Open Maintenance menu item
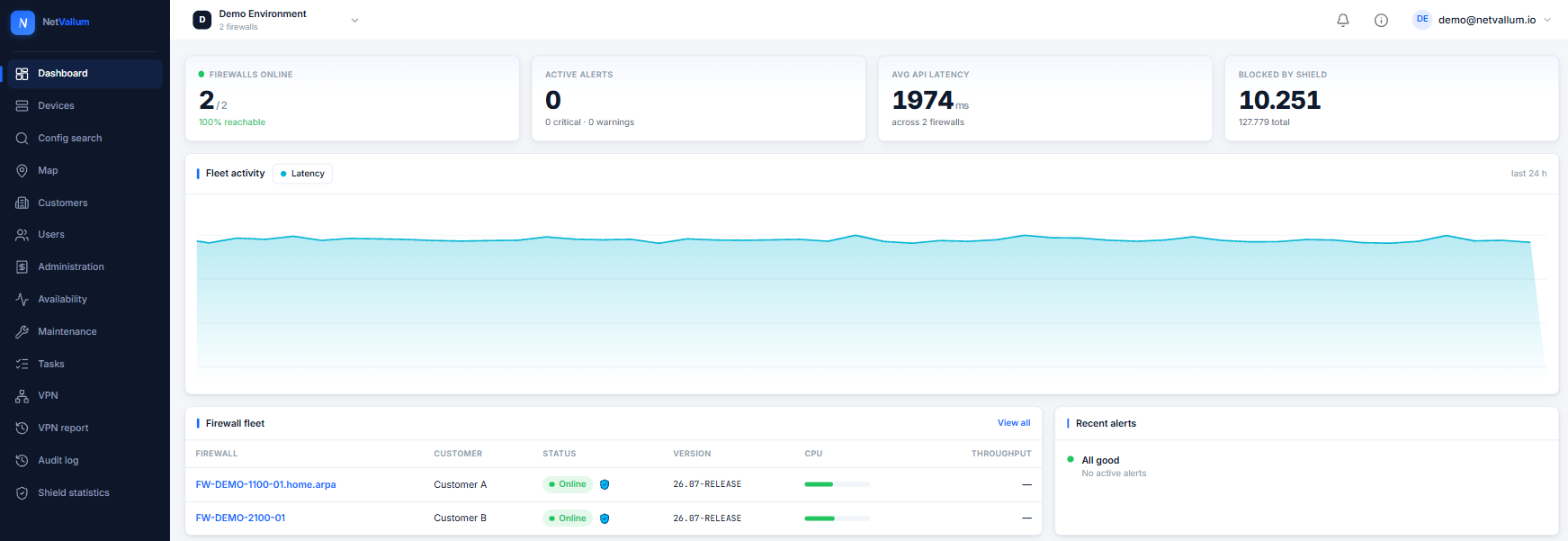Image resolution: width=1568 pixels, height=541 pixels. [x=85, y=331]
